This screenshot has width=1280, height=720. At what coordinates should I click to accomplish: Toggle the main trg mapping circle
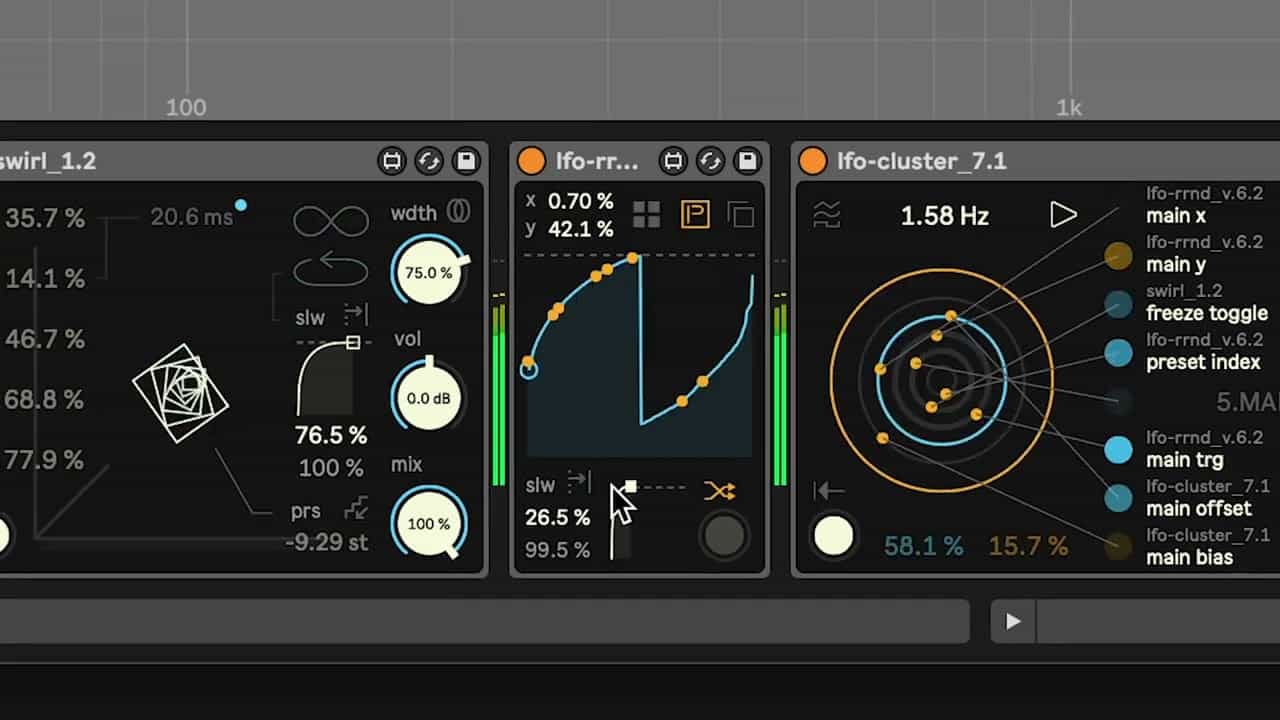coord(1118,450)
